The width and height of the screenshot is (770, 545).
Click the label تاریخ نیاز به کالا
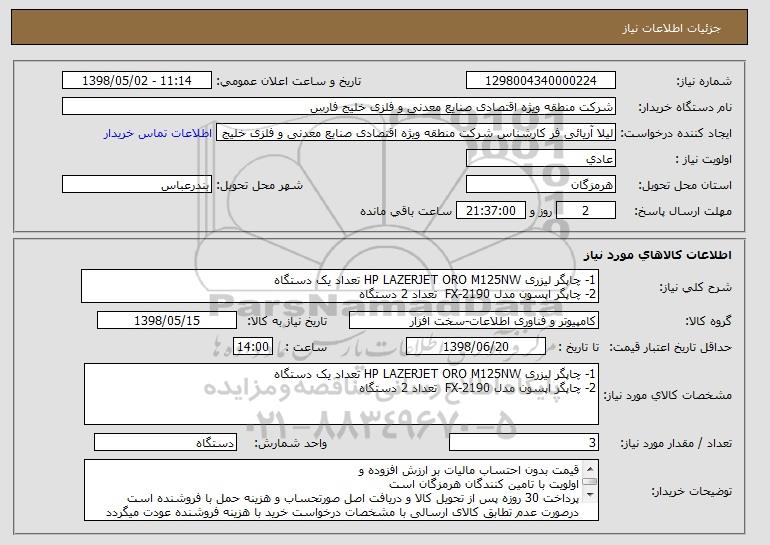(287, 321)
